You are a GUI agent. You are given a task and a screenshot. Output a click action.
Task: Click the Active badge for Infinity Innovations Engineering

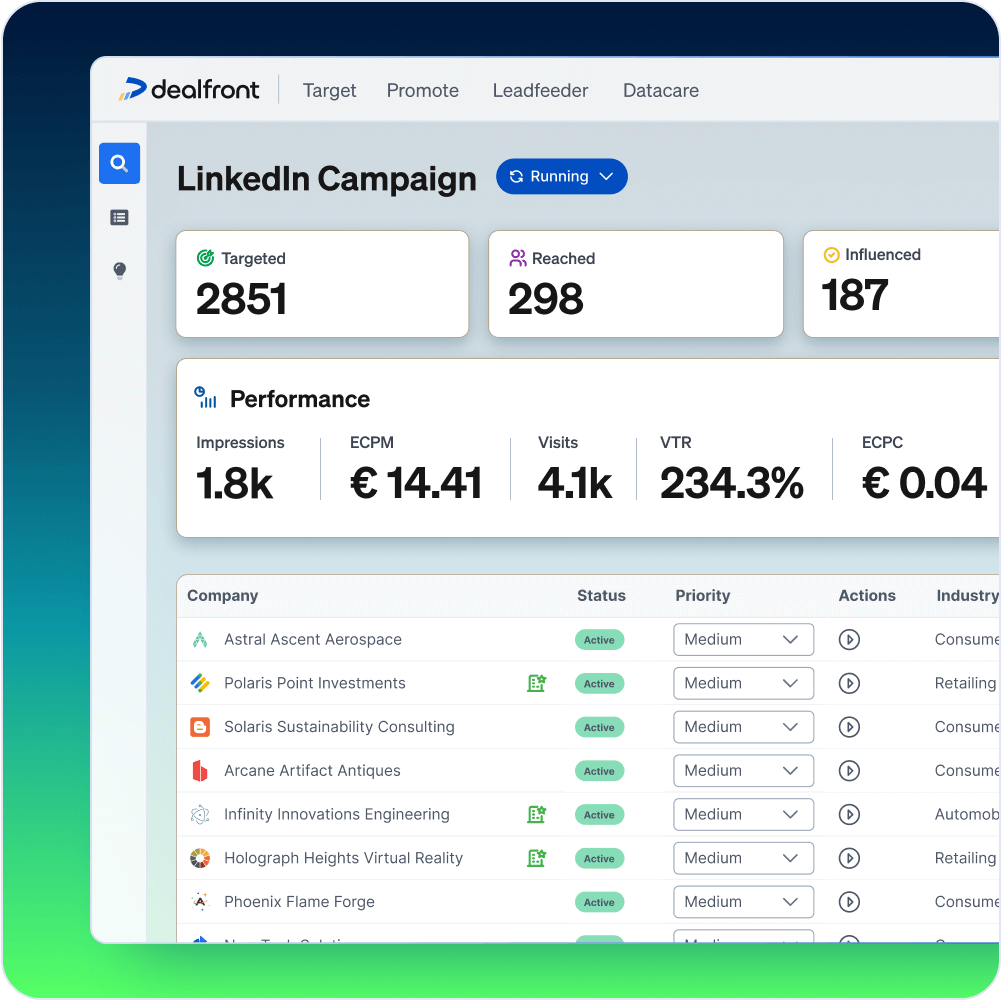pos(599,815)
